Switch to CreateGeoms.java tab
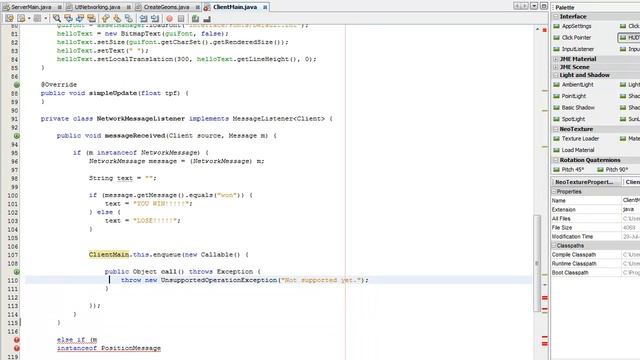 click(167, 7)
